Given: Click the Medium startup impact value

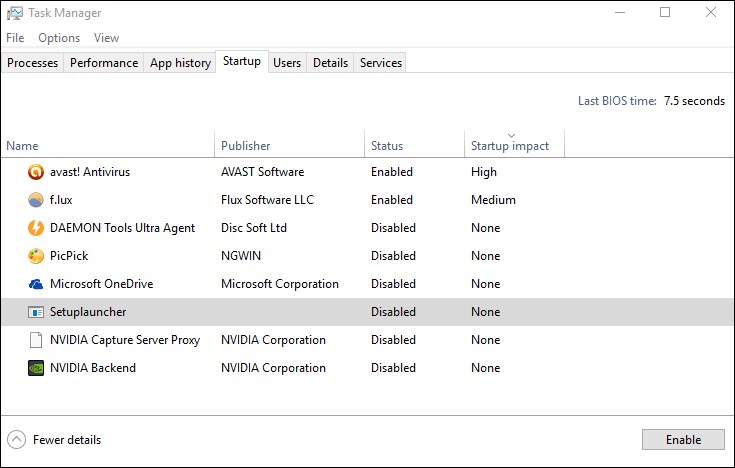Looking at the screenshot, I should click(x=493, y=200).
